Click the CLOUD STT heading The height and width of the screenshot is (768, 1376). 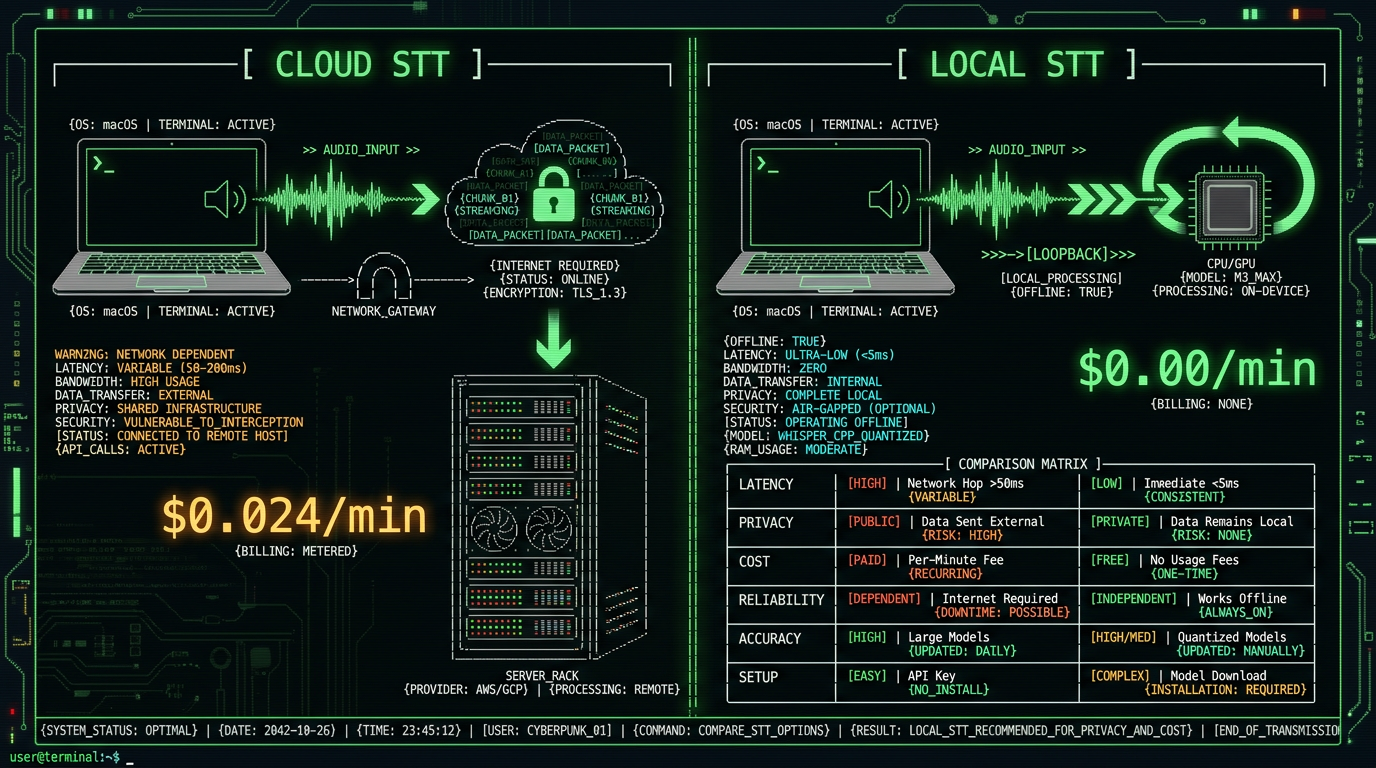coord(363,64)
